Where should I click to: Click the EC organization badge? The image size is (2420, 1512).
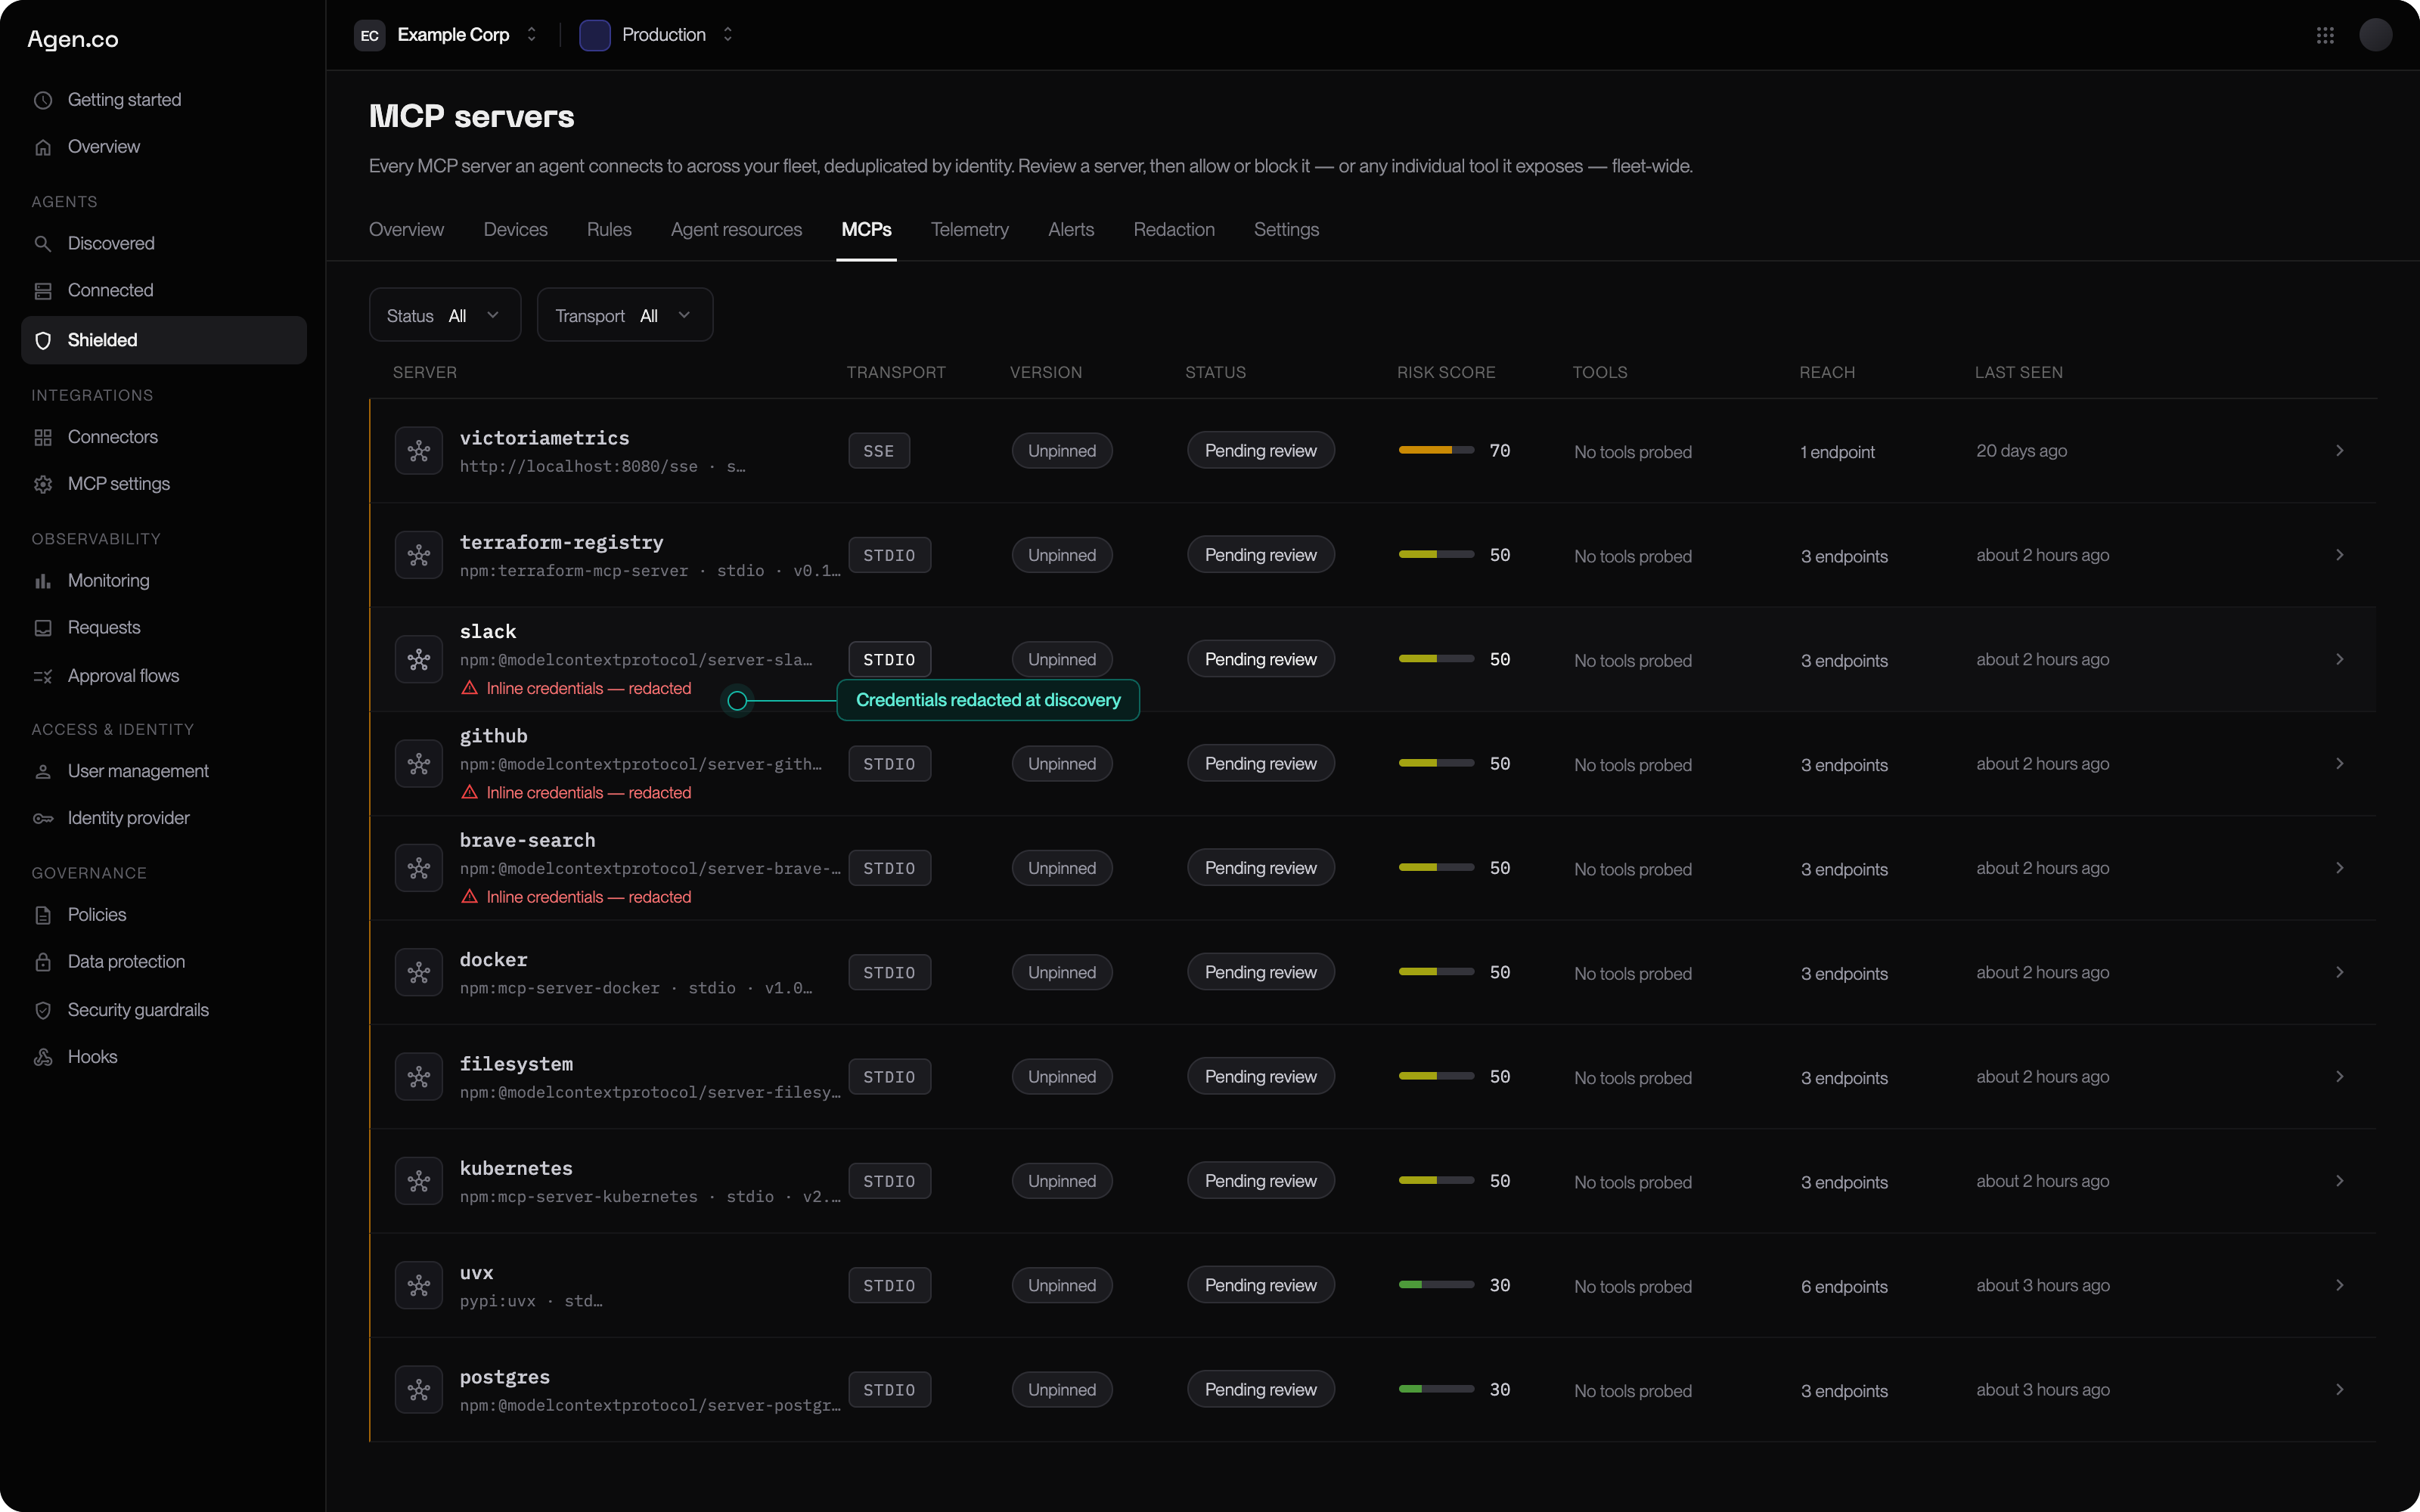(370, 35)
